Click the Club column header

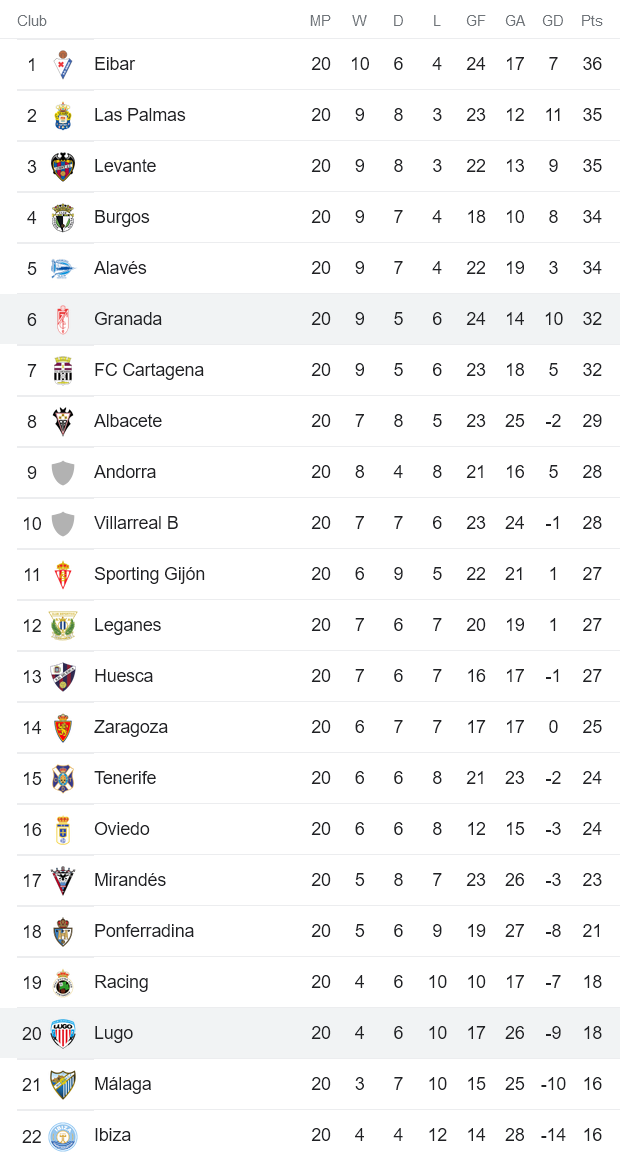coord(30,19)
